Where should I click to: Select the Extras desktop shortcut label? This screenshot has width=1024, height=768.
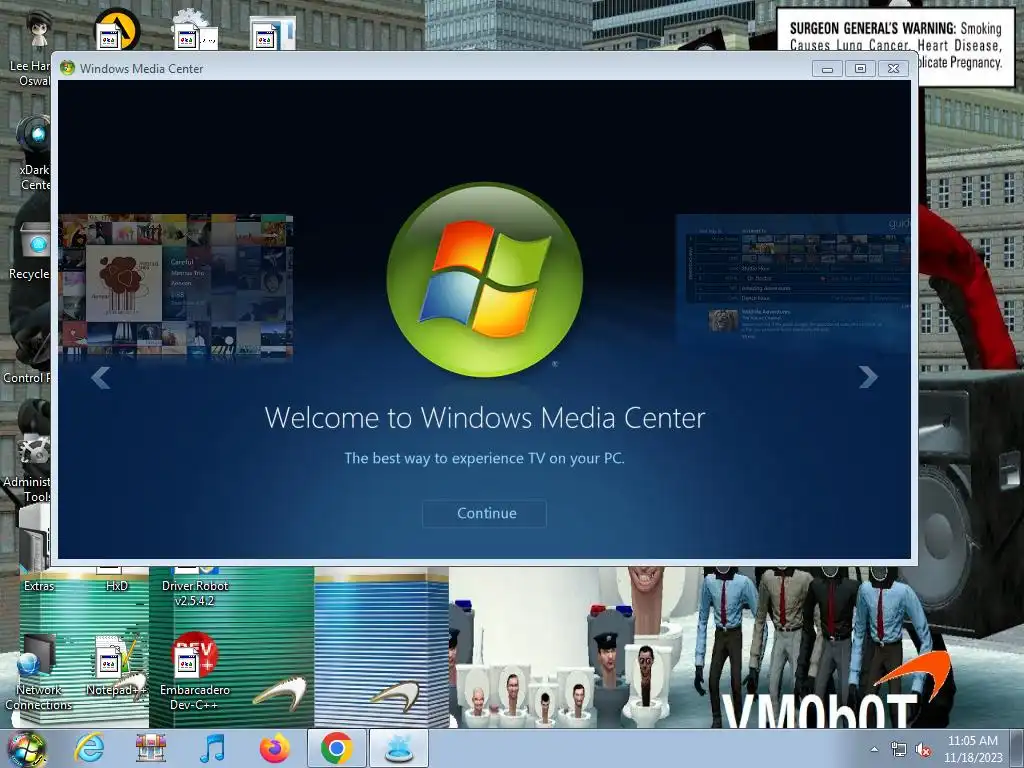pos(39,586)
